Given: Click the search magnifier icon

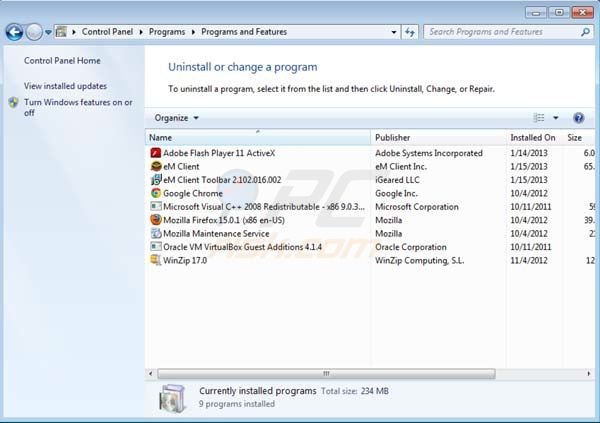Looking at the screenshot, I should (x=585, y=32).
